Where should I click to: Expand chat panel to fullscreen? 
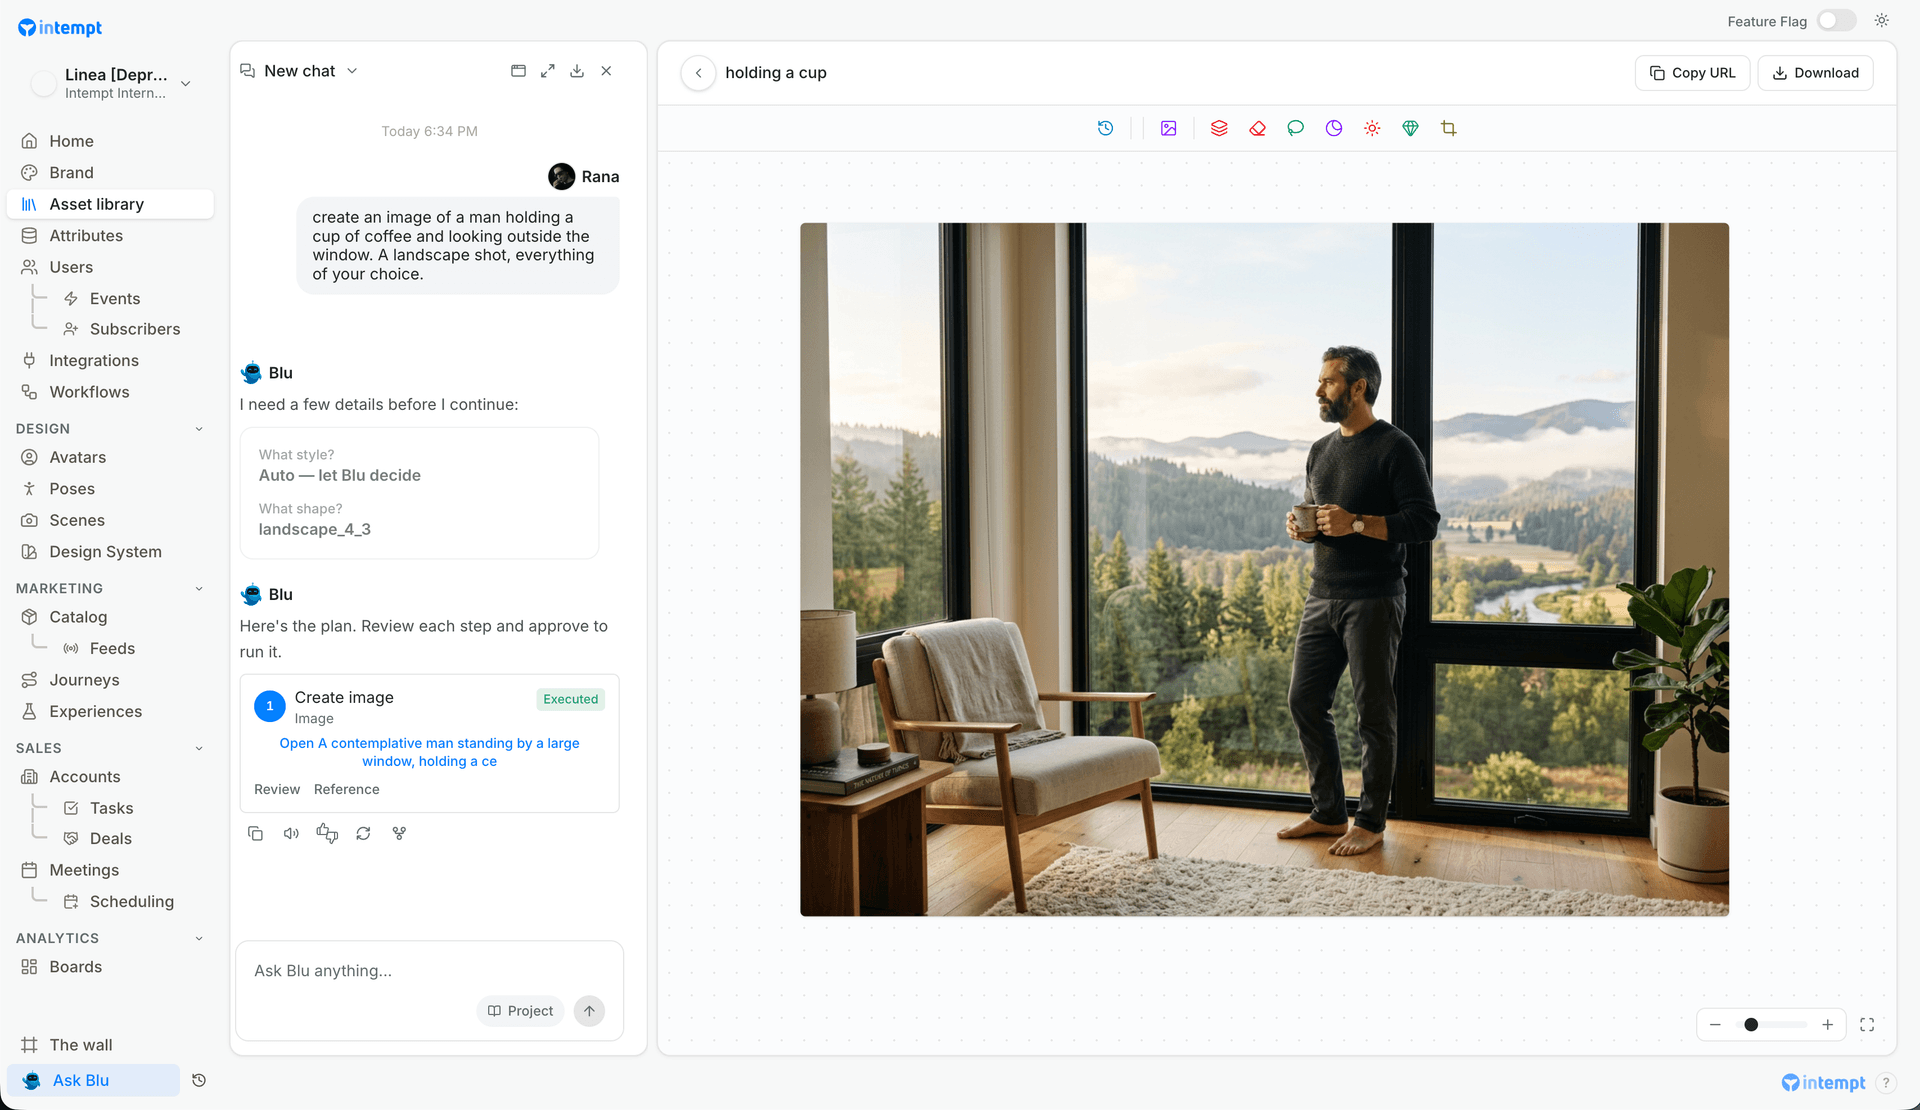pyautogui.click(x=548, y=71)
